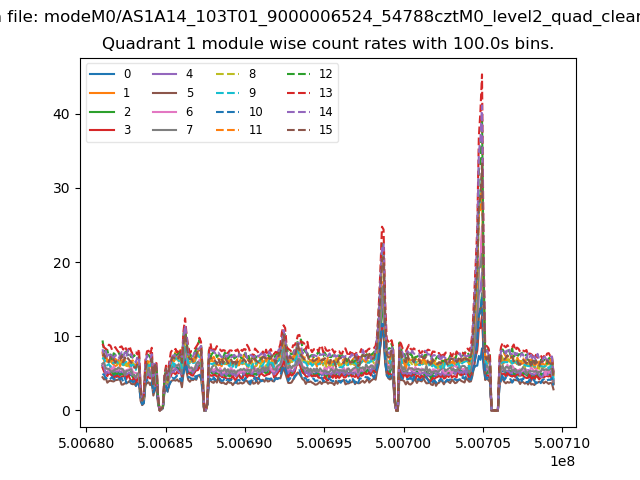This screenshot has width=640, height=480.
Task: Pick the pink legend line for module 6
Action: click(x=164, y=112)
